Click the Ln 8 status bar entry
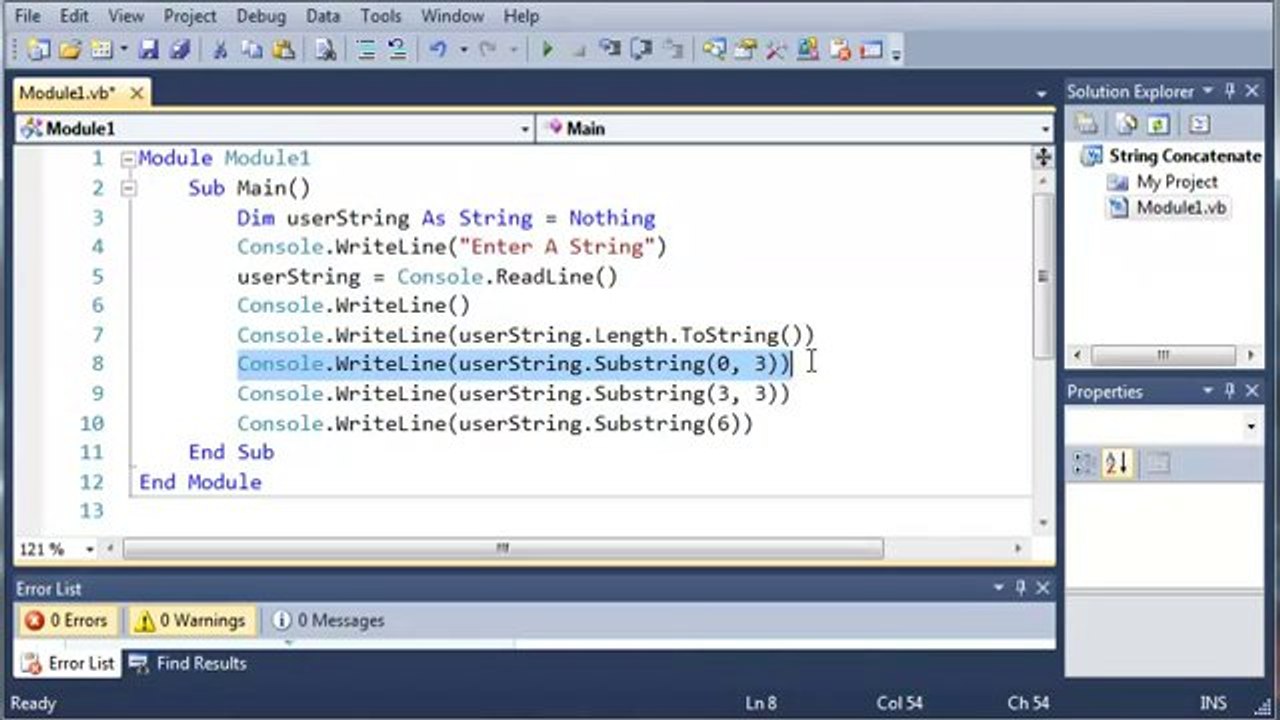The image size is (1280, 720). tap(760, 703)
